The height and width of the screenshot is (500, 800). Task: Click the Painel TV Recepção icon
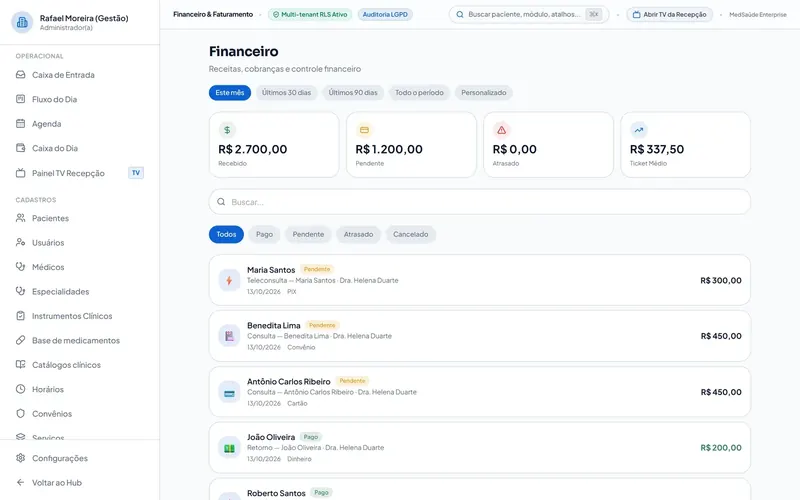20,173
